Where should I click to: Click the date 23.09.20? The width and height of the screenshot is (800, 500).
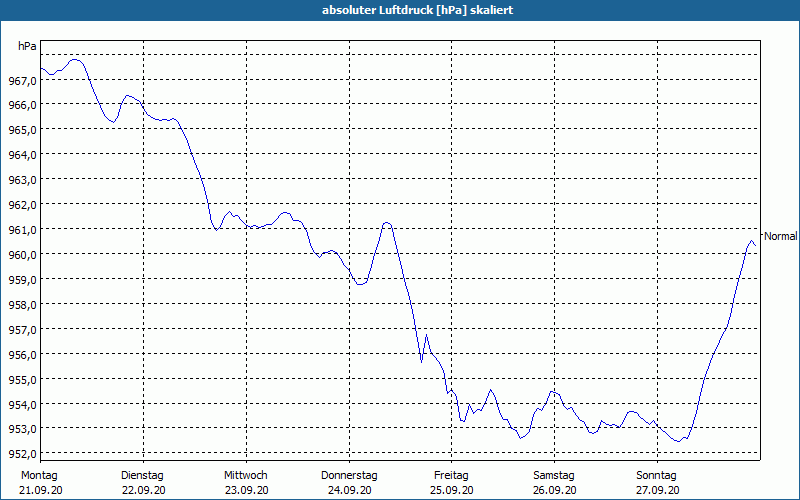pos(246,490)
